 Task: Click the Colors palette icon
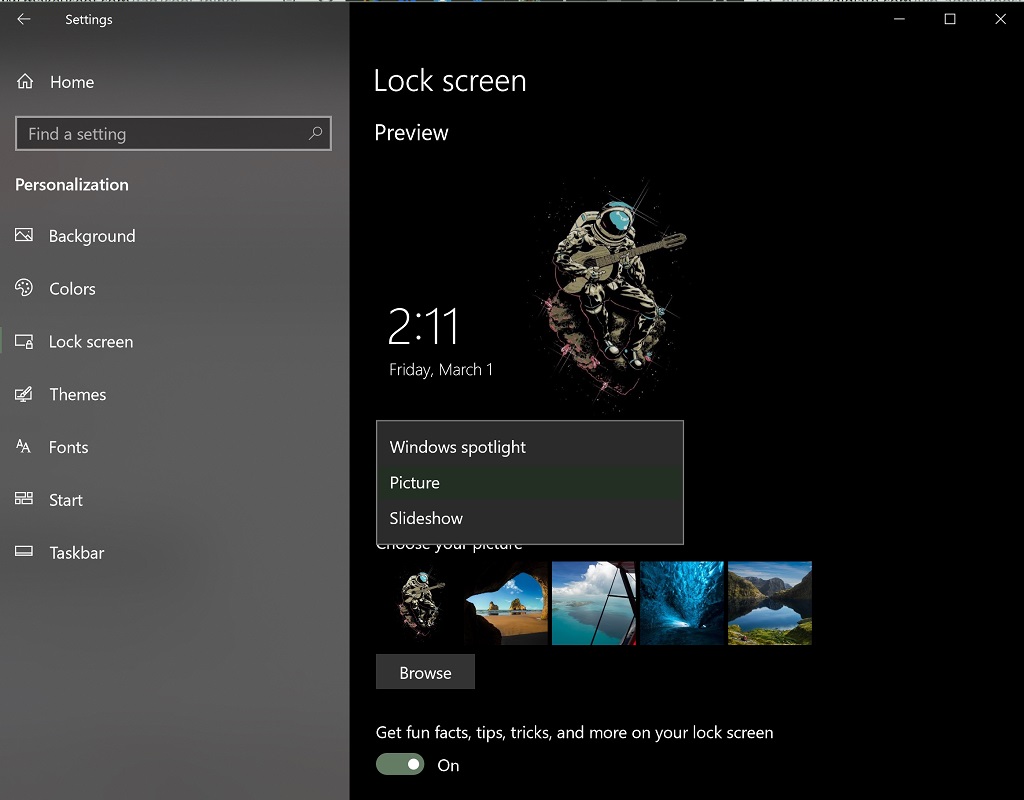click(x=24, y=288)
